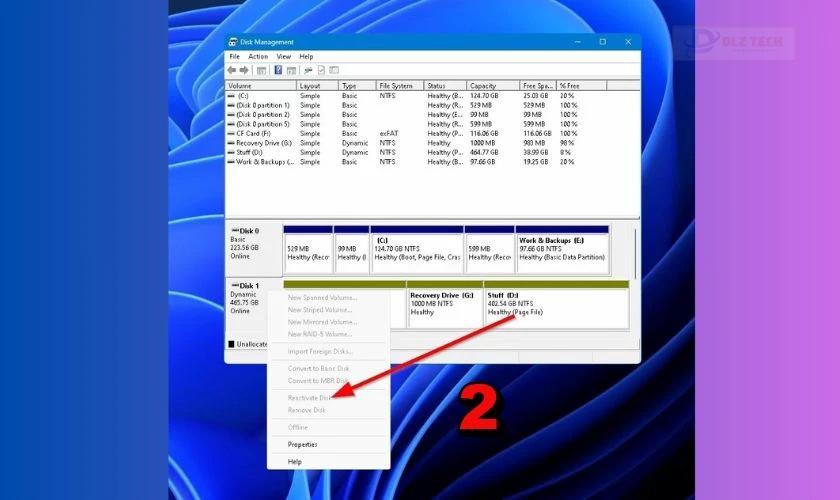Click the checkmark sheet toolbar icon
The image size is (840, 500).
321,70
